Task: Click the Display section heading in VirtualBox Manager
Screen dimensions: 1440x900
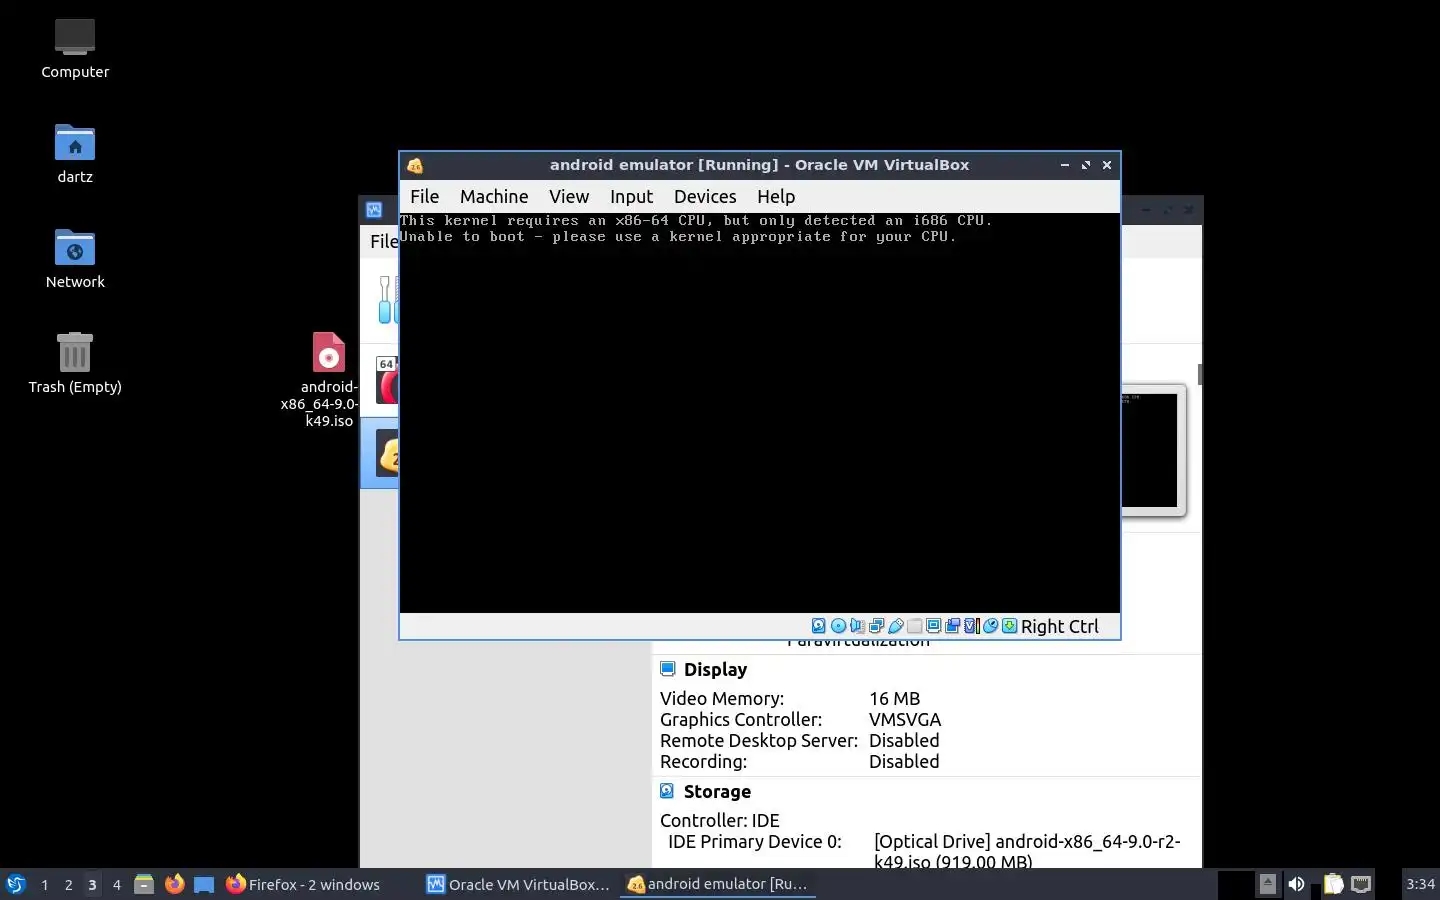Action: coord(715,670)
